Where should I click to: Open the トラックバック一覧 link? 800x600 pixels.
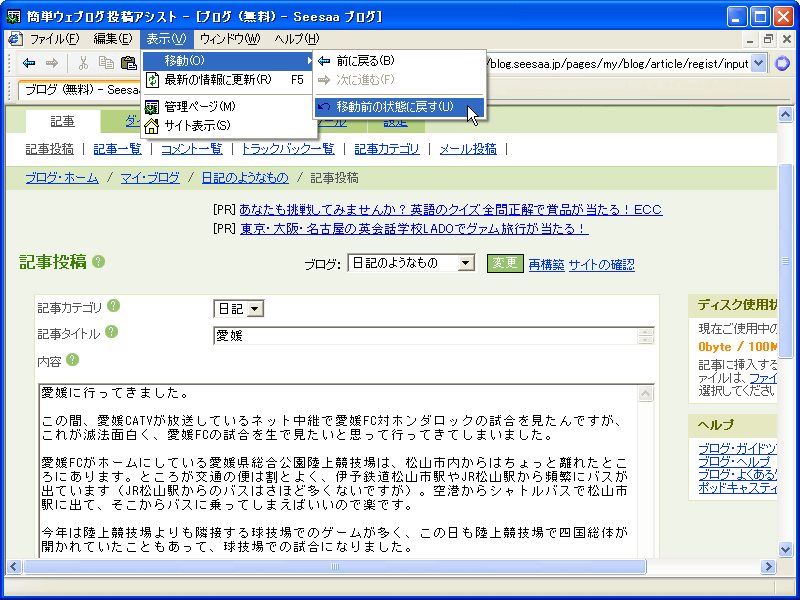tap(288, 149)
